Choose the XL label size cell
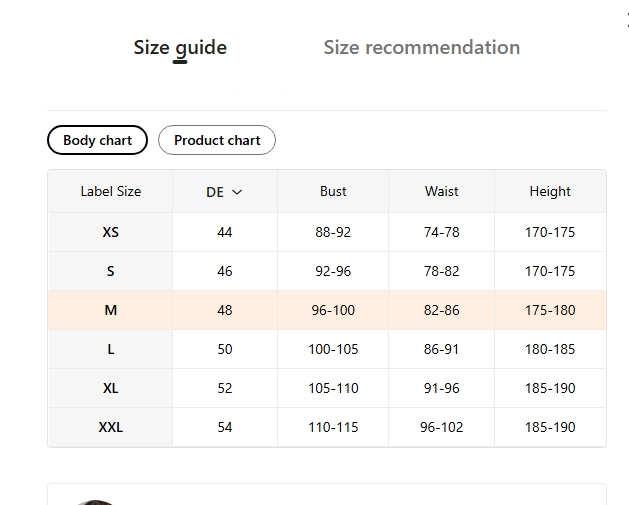Viewport: 629px width, 505px height. [110, 388]
